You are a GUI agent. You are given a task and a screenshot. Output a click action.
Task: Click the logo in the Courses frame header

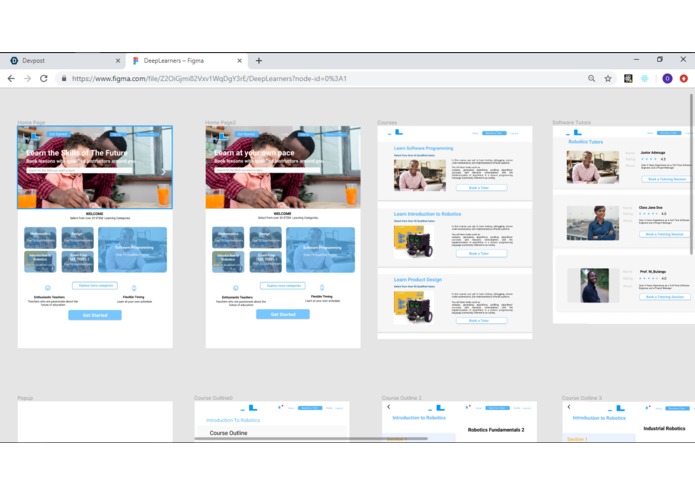(395, 132)
